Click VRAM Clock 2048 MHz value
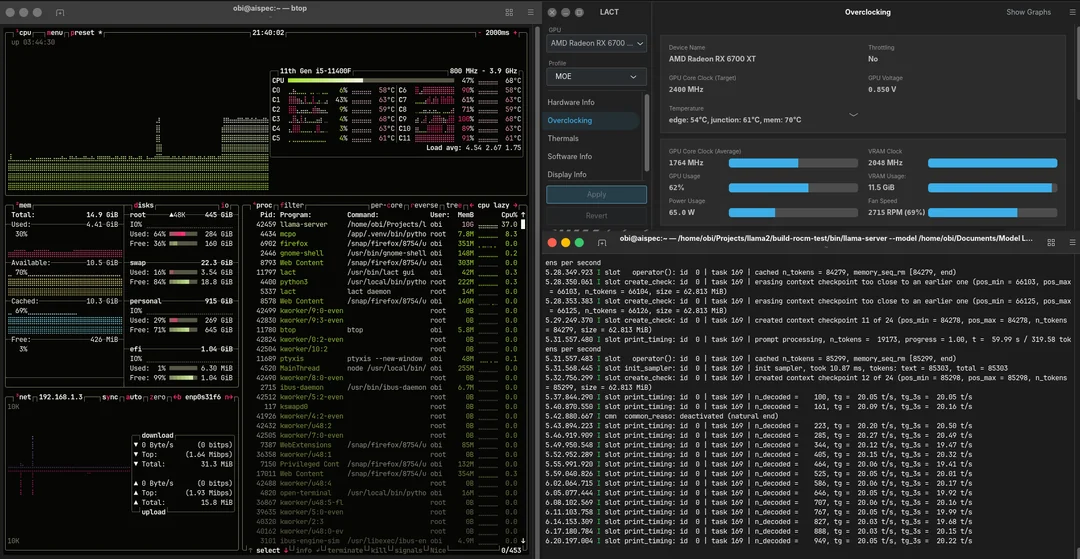Viewport: 1080px width, 559px height. (885, 163)
